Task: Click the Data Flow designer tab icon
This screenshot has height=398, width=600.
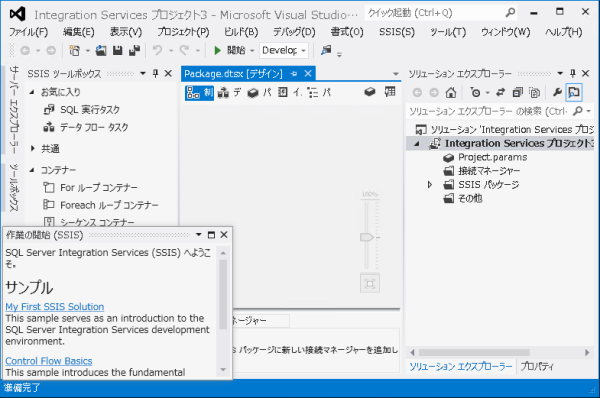Action: click(x=223, y=92)
